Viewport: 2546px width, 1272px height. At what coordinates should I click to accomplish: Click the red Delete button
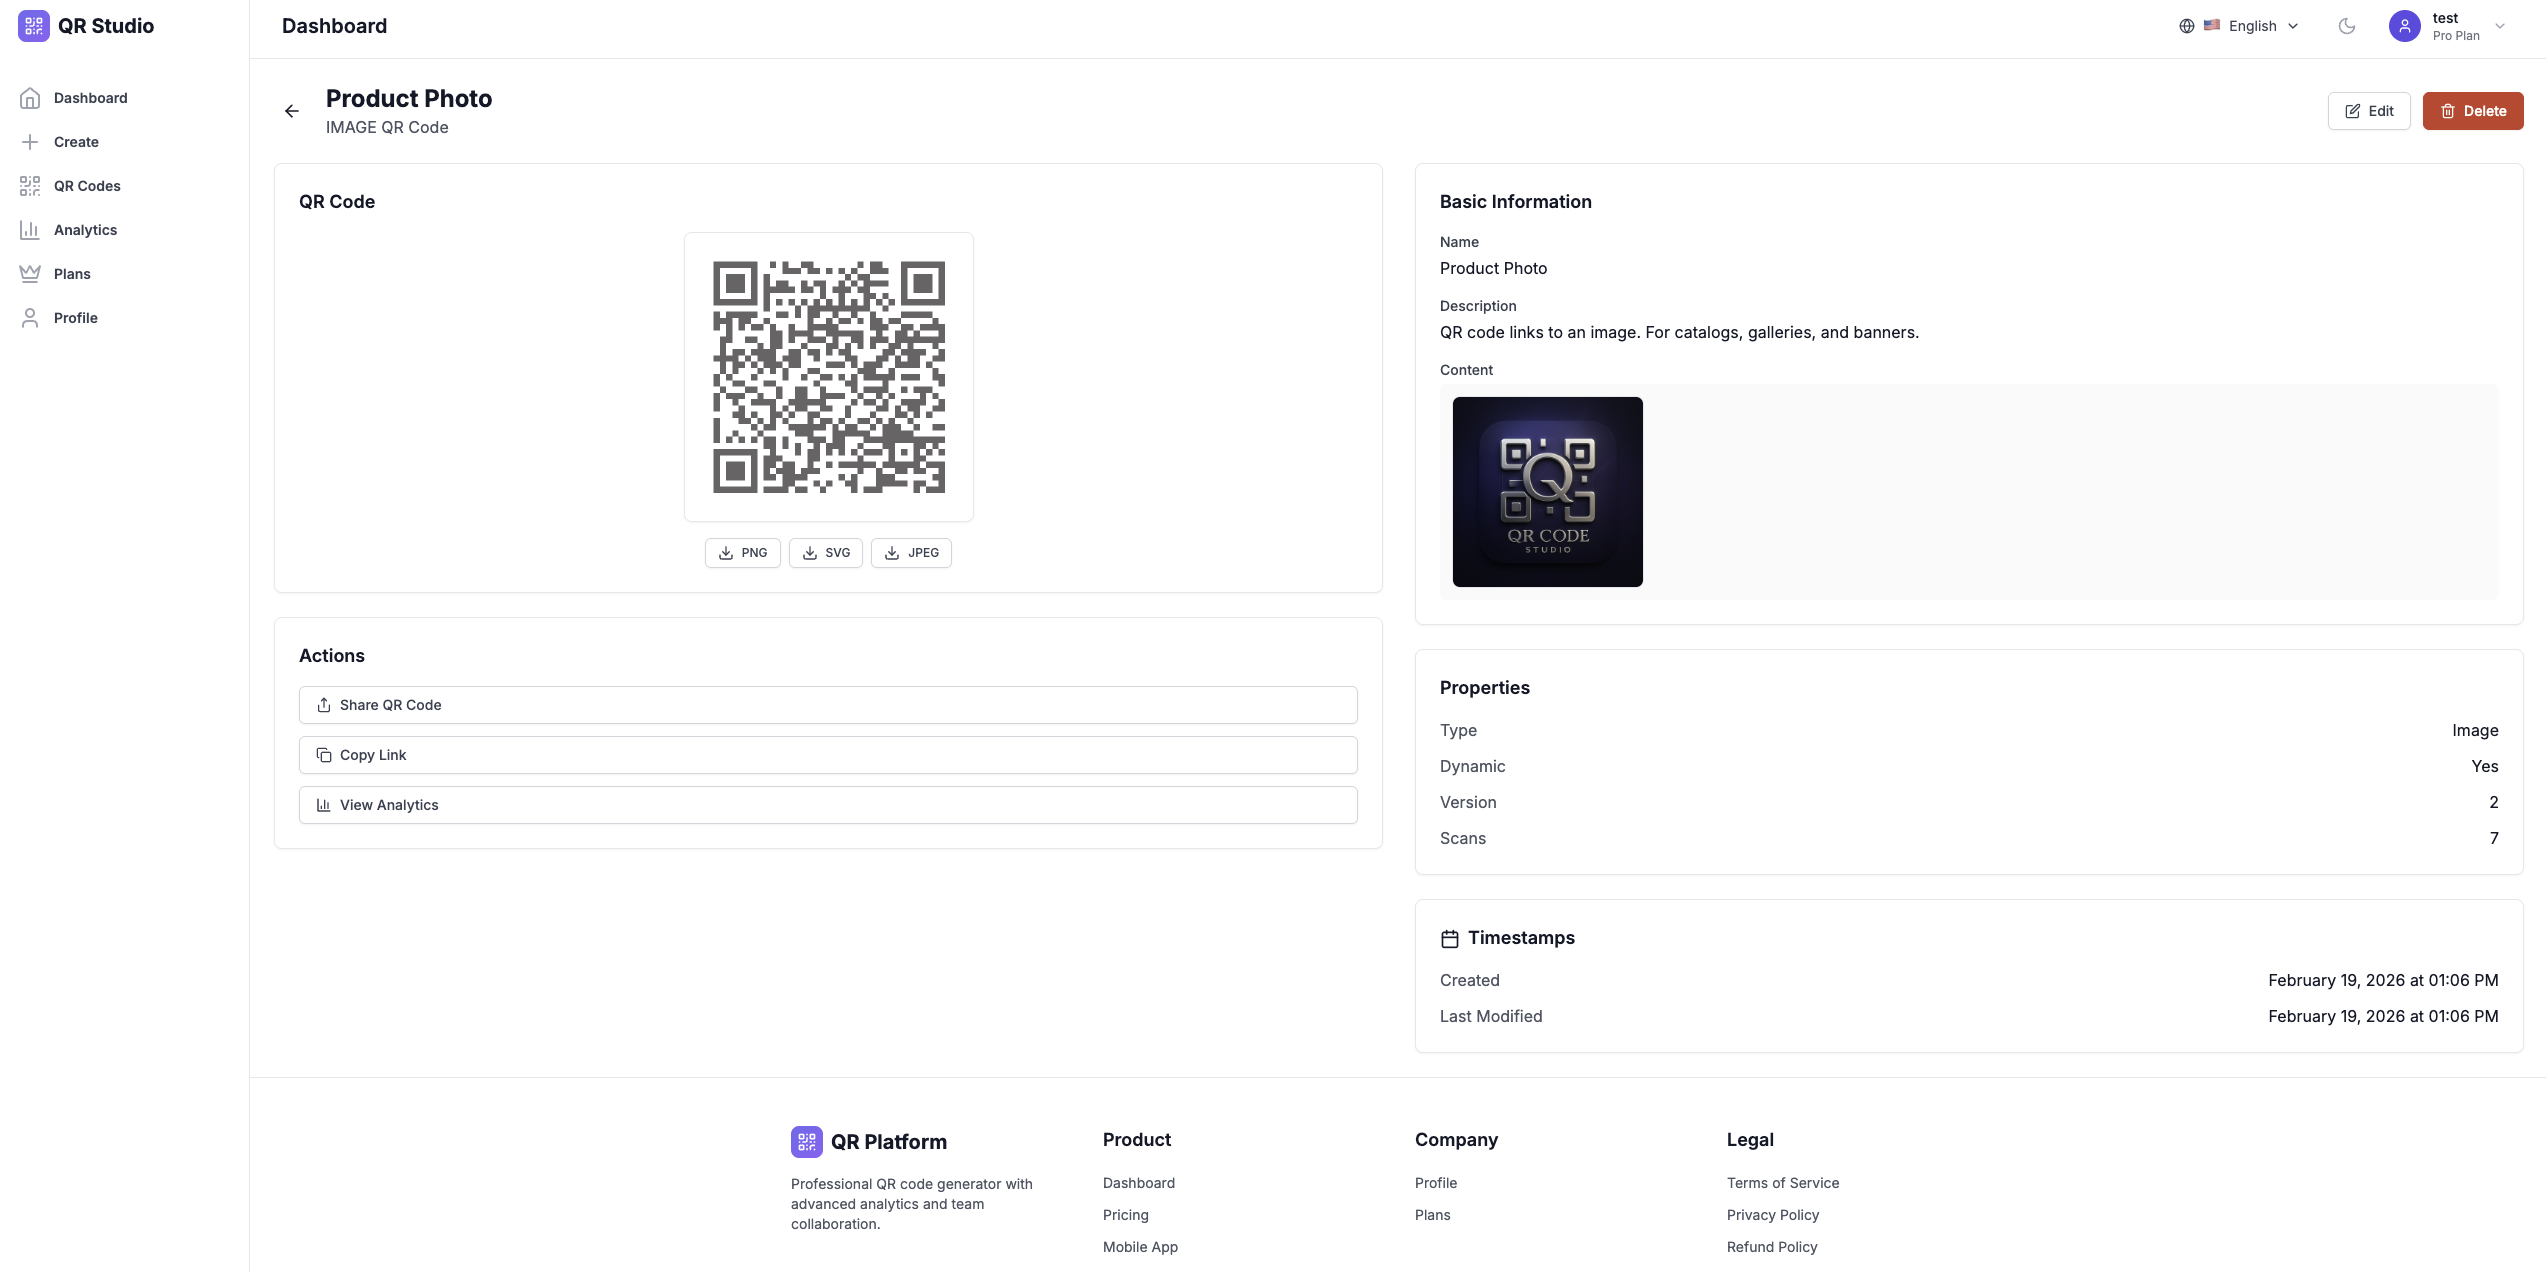2472,110
